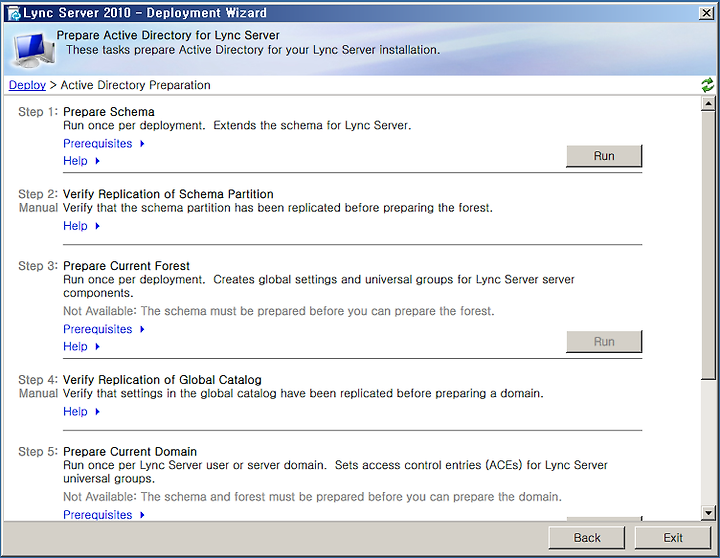Image resolution: width=720 pixels, height=558 pixels.
Task: Expand Help under Prepare Schema
Action: tap(81, 161)
